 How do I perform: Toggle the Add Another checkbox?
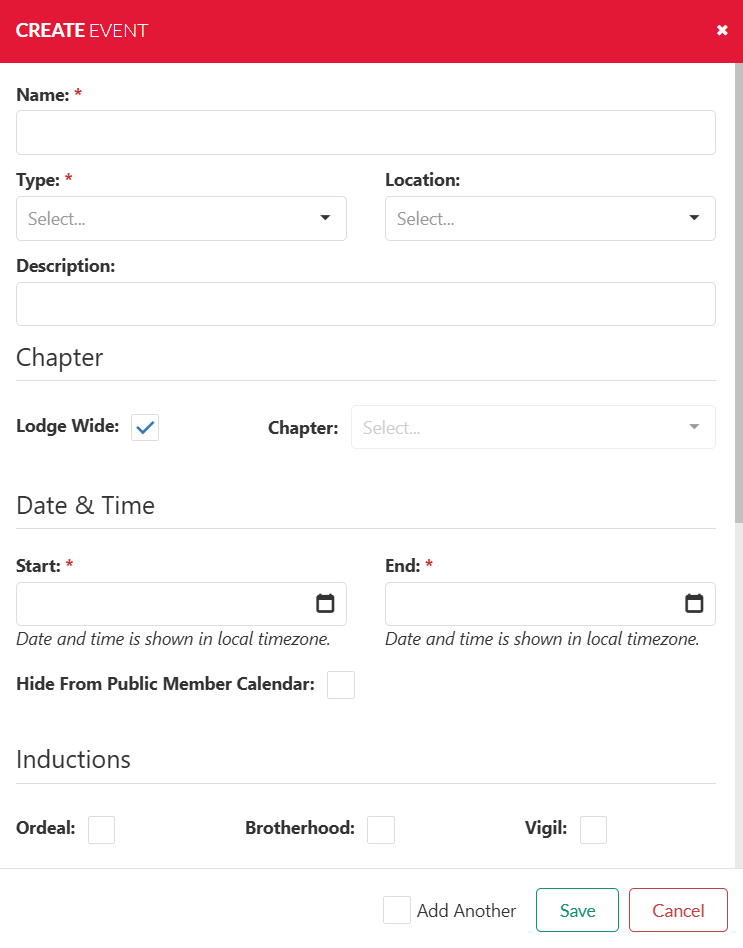[397, 910]
